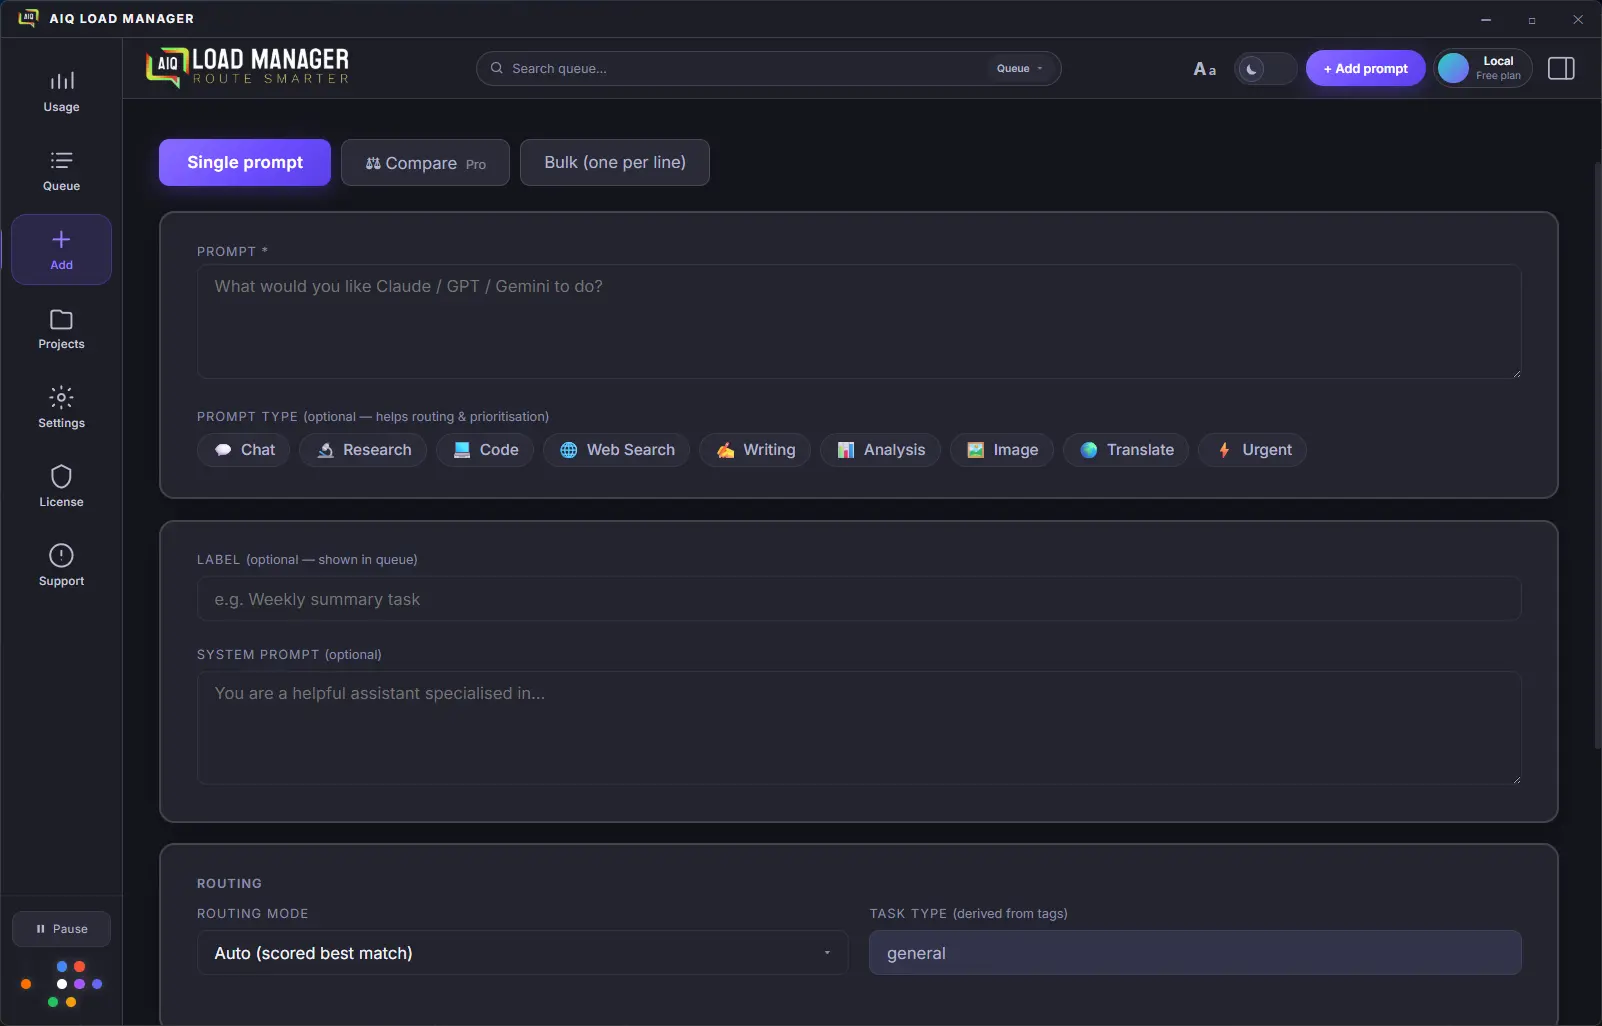This screenshot has width=1602, height=1026.
Task: Click the main Prompt text area
Action: point(859,321)
